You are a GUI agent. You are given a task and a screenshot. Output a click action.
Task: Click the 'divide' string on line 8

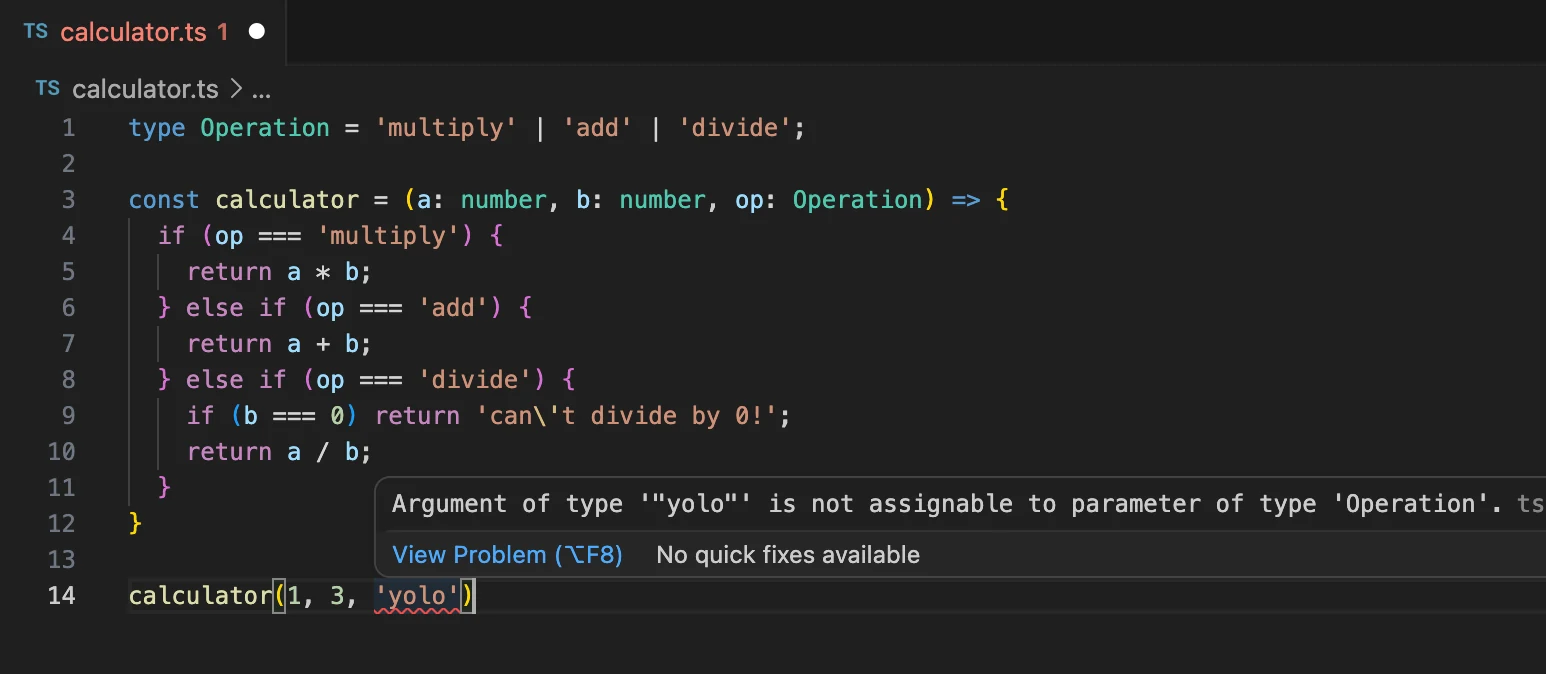click(475, 380)
